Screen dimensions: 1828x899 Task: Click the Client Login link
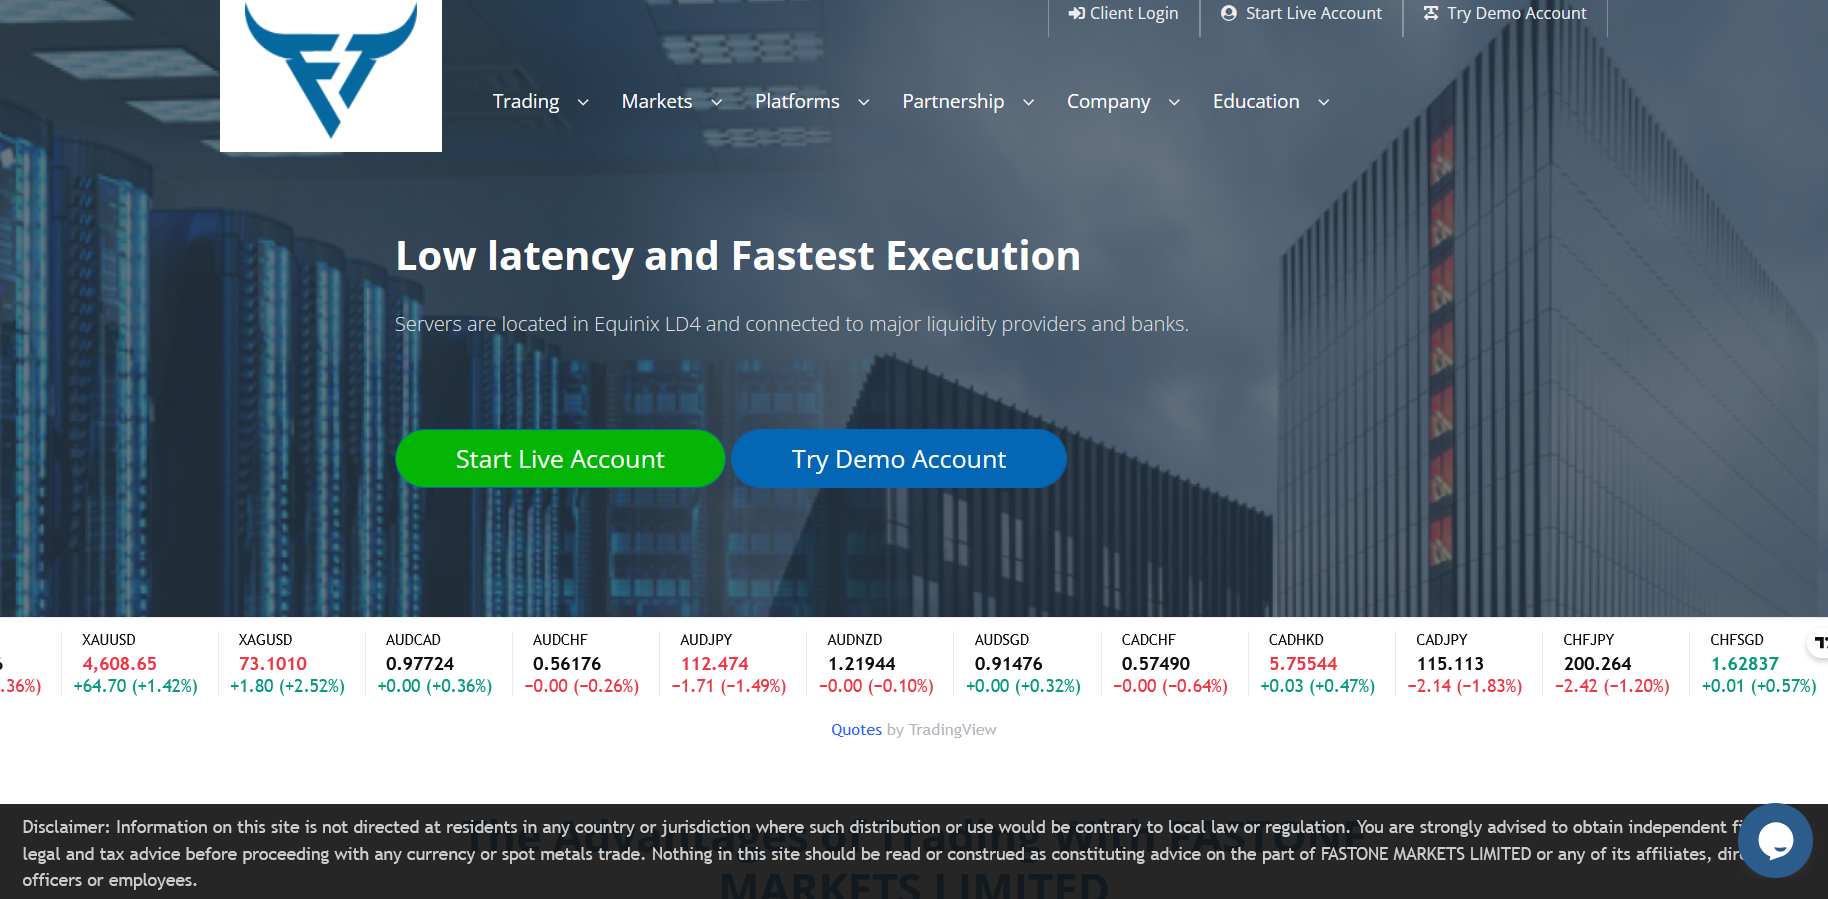pyautogui.click(x=1123, y=13)
